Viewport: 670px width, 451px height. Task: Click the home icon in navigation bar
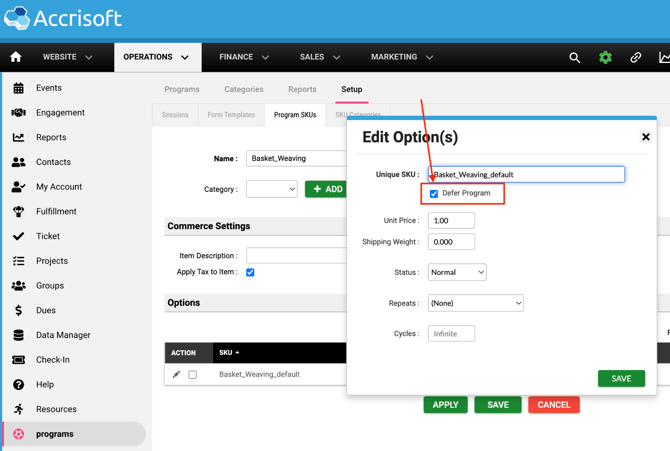(x=16, y=58)
